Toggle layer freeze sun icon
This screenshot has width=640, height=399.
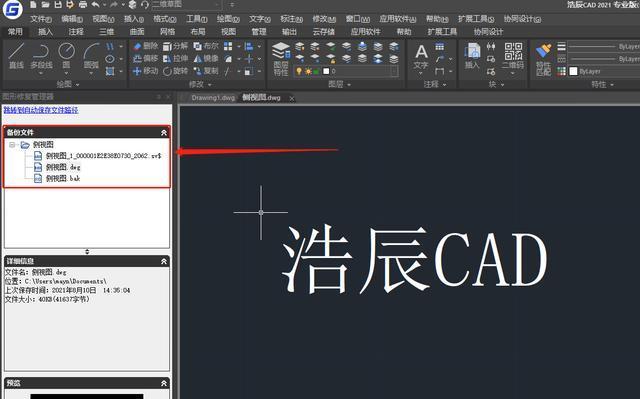click(x=308, y=71)
